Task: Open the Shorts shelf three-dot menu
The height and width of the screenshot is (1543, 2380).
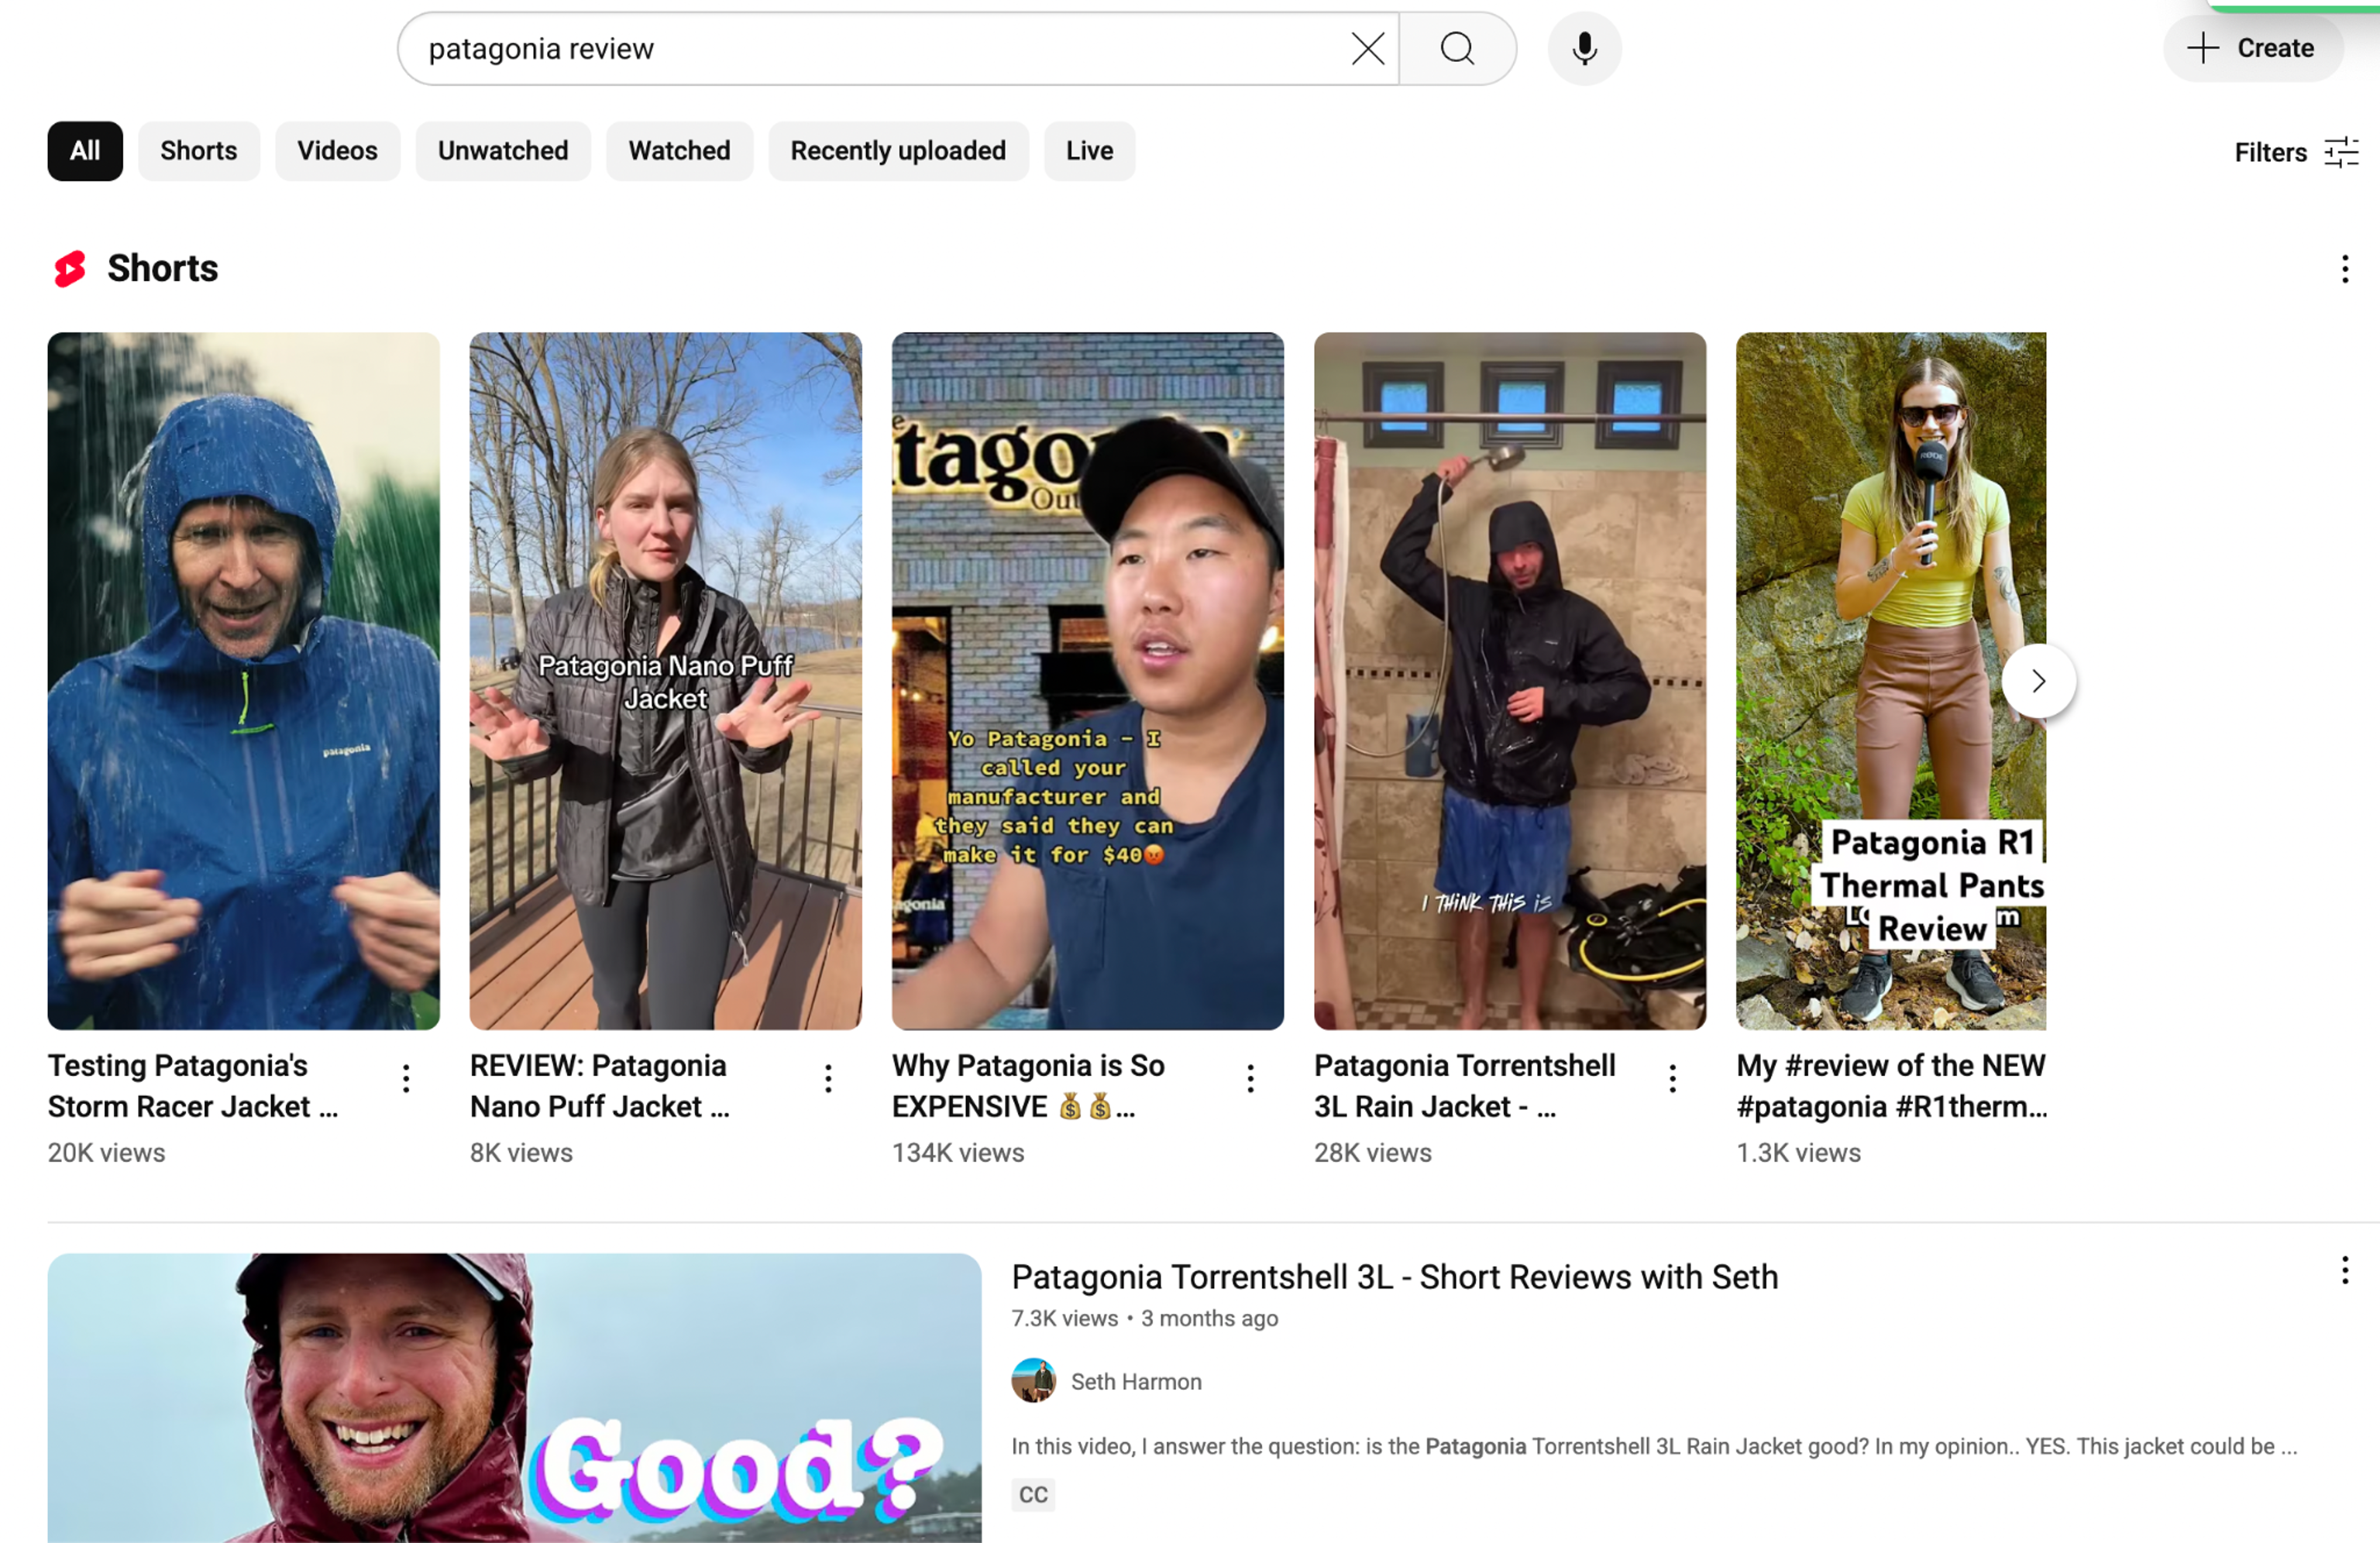Action: click(x=2344, y=268)
